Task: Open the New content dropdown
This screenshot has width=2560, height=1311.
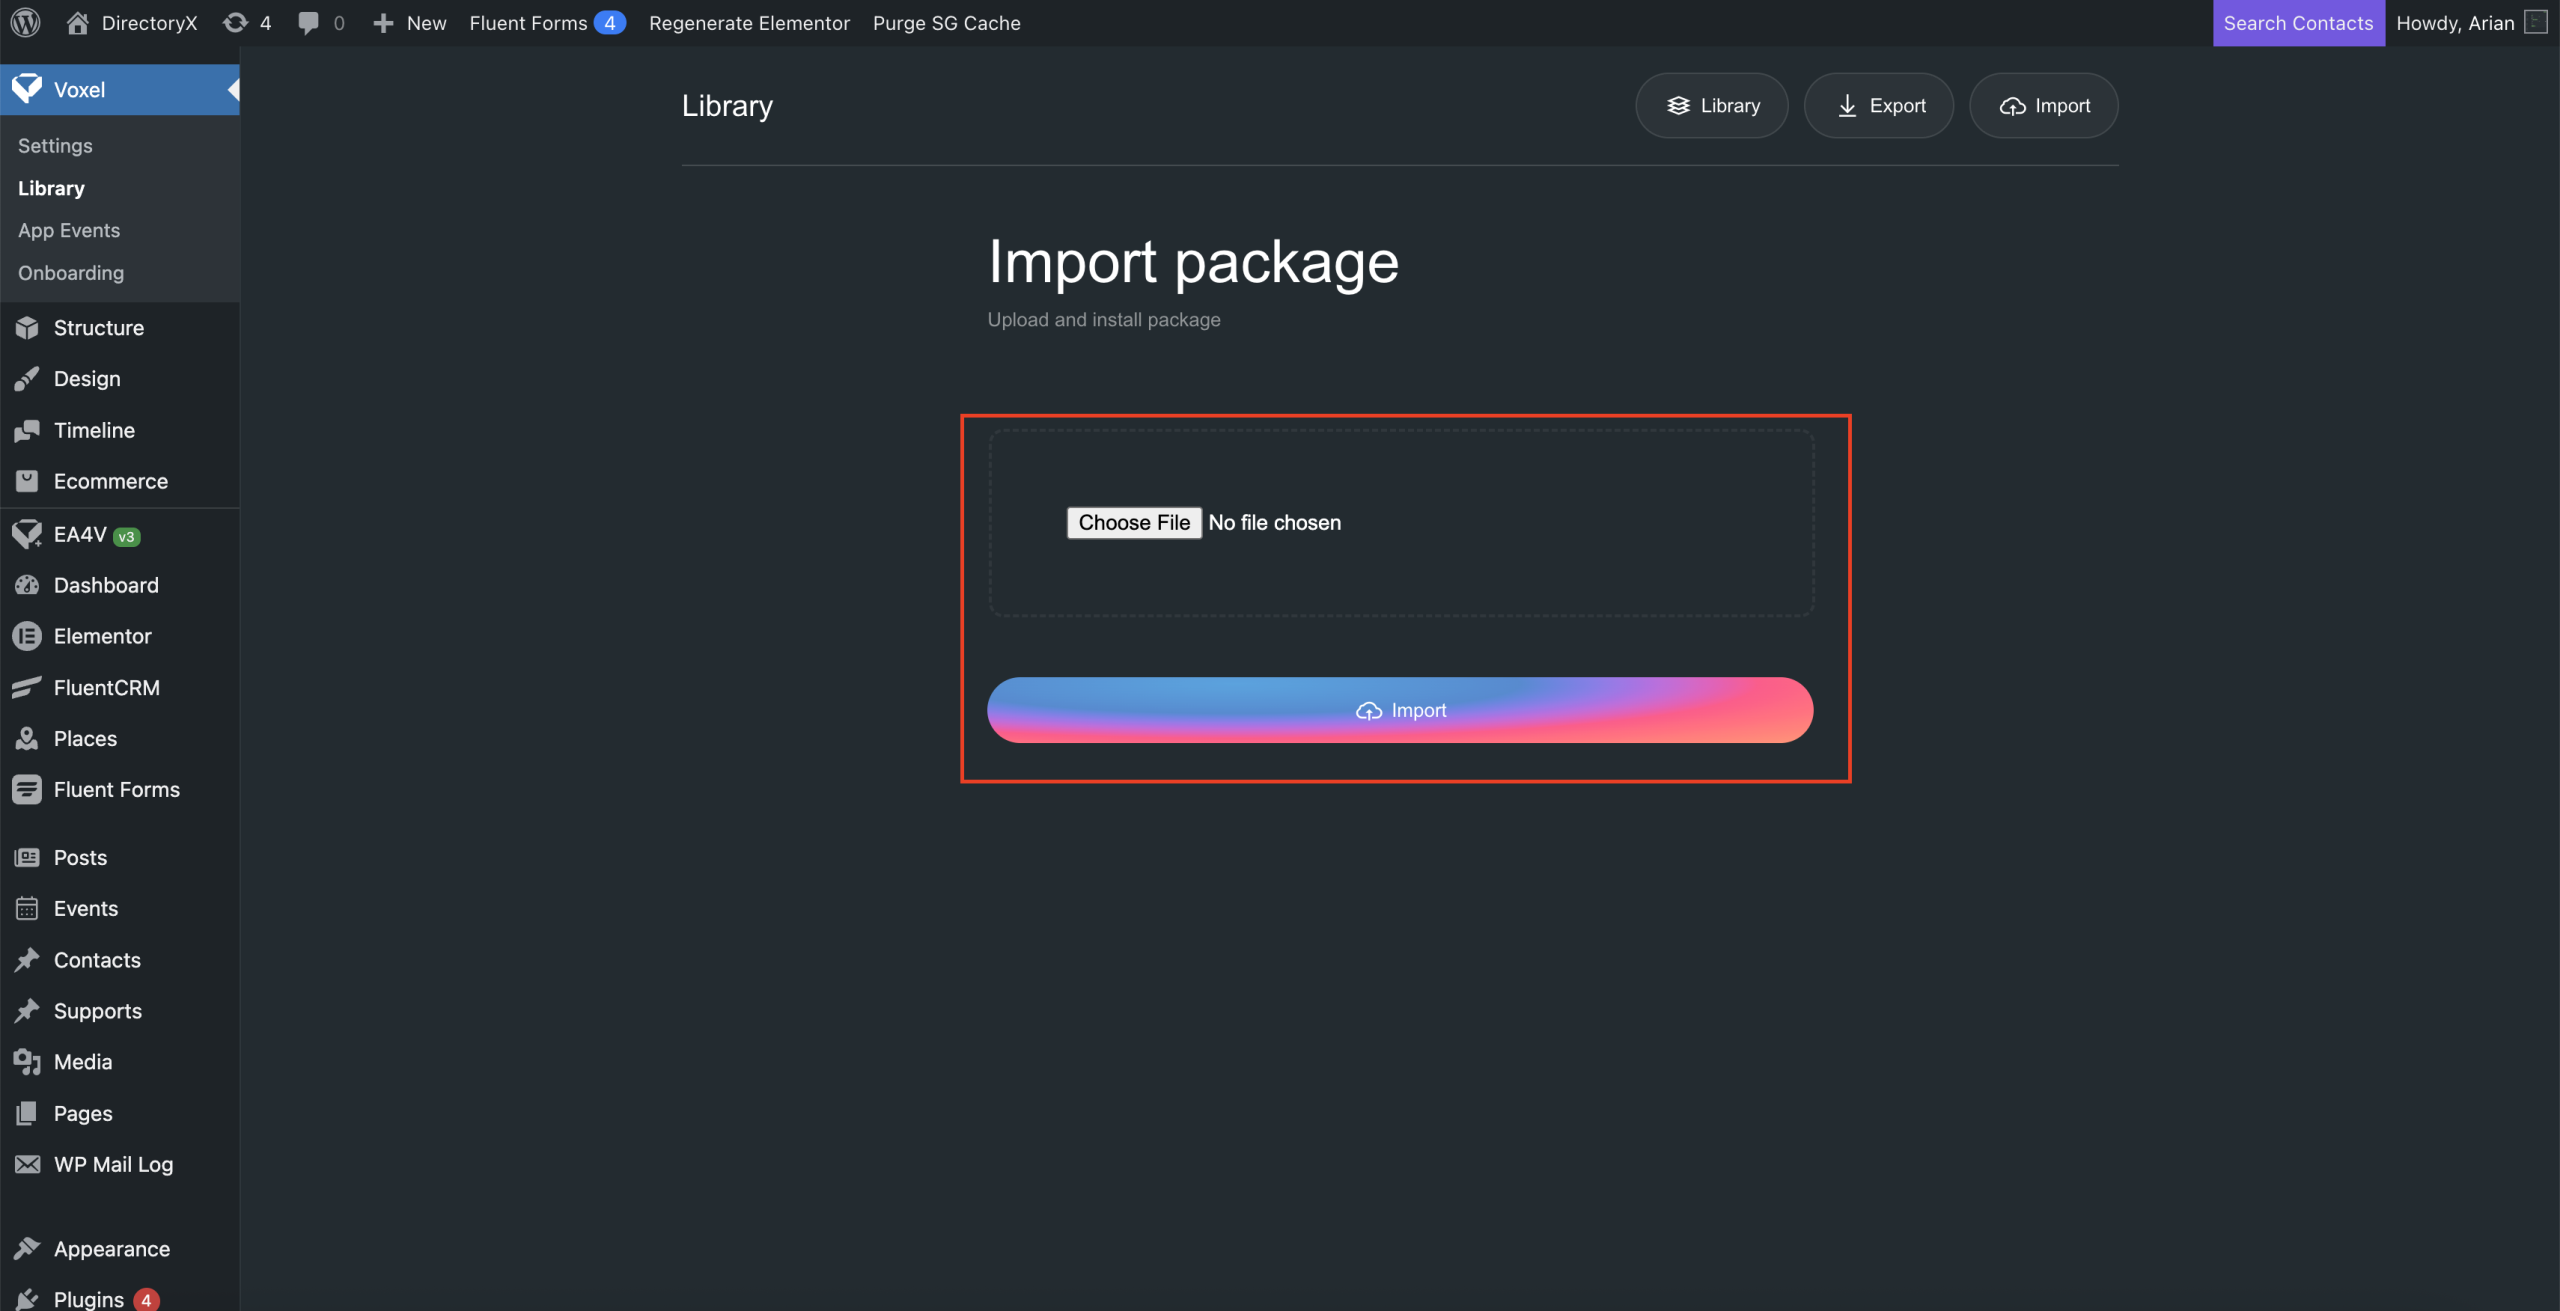Action: [410, 22]
